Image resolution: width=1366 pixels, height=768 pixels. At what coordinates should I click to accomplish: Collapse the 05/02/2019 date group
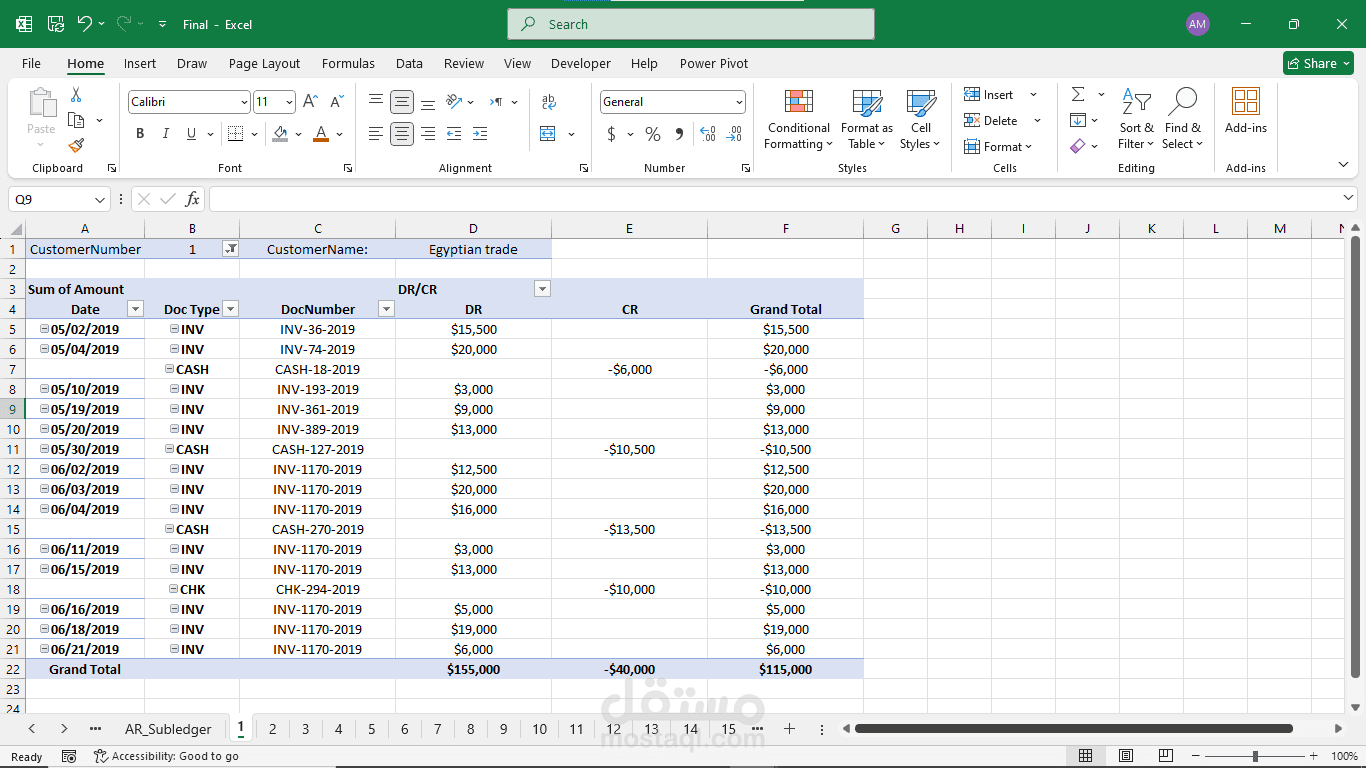click(x=44, y=329)
